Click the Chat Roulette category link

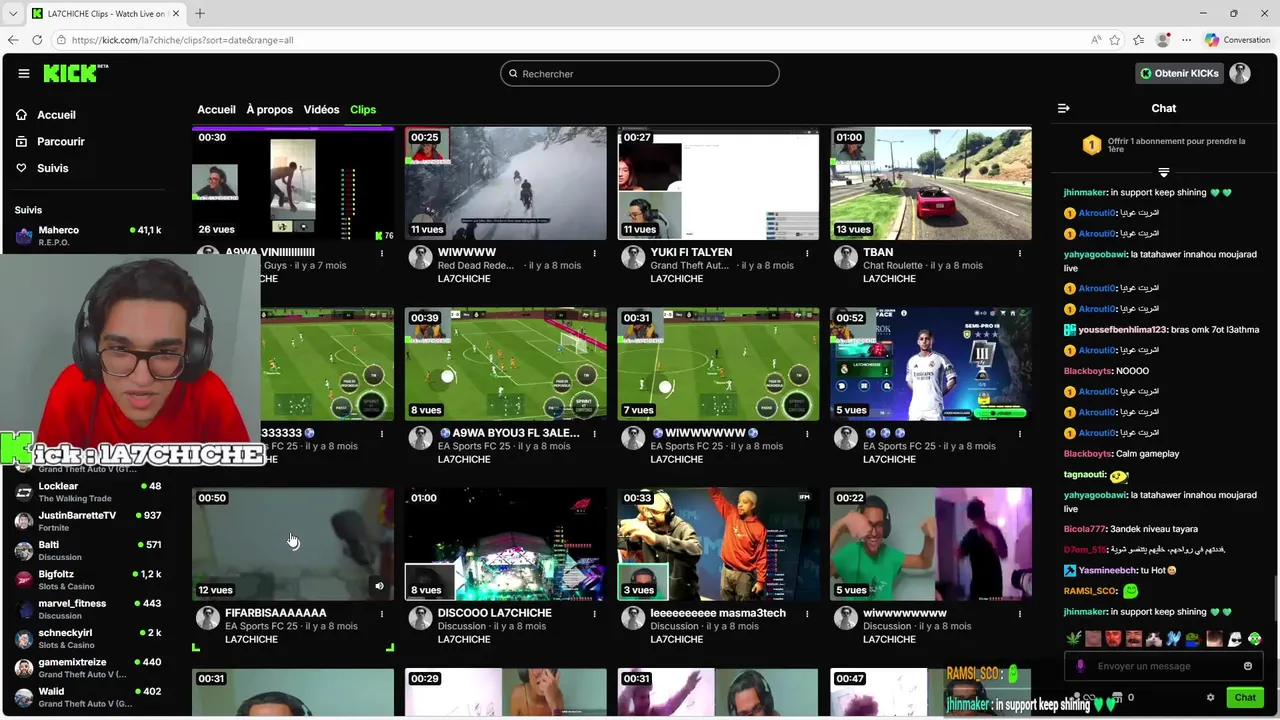point(894,266)
